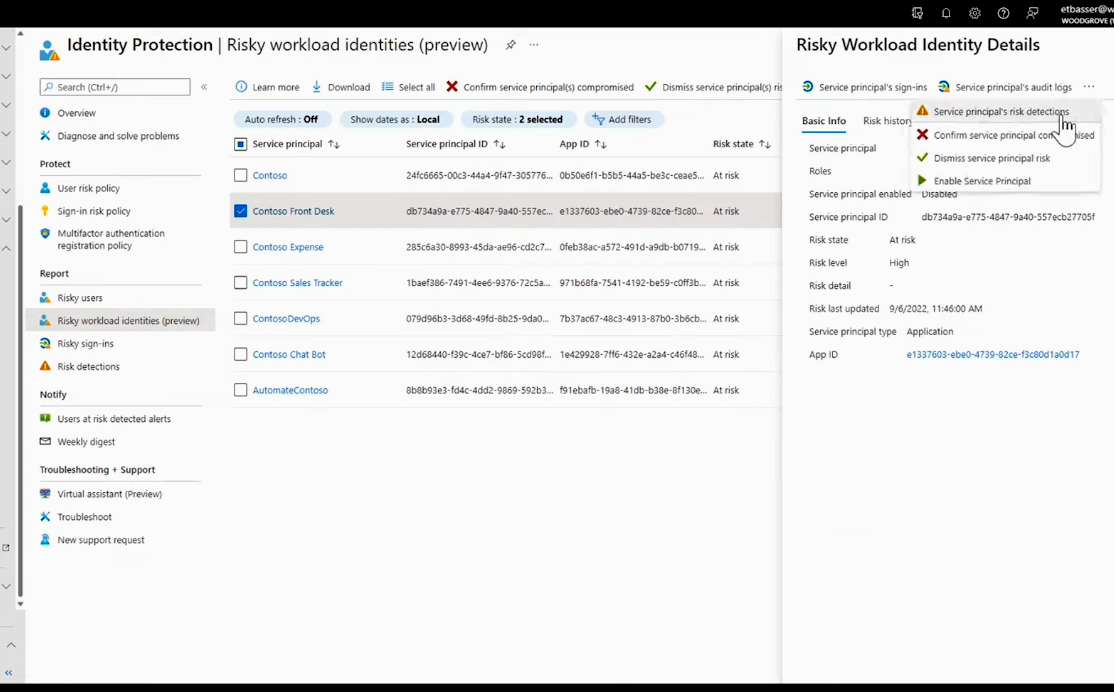Sort by Service principal ID column
The image size is (1114, 692).
[455, 144]
